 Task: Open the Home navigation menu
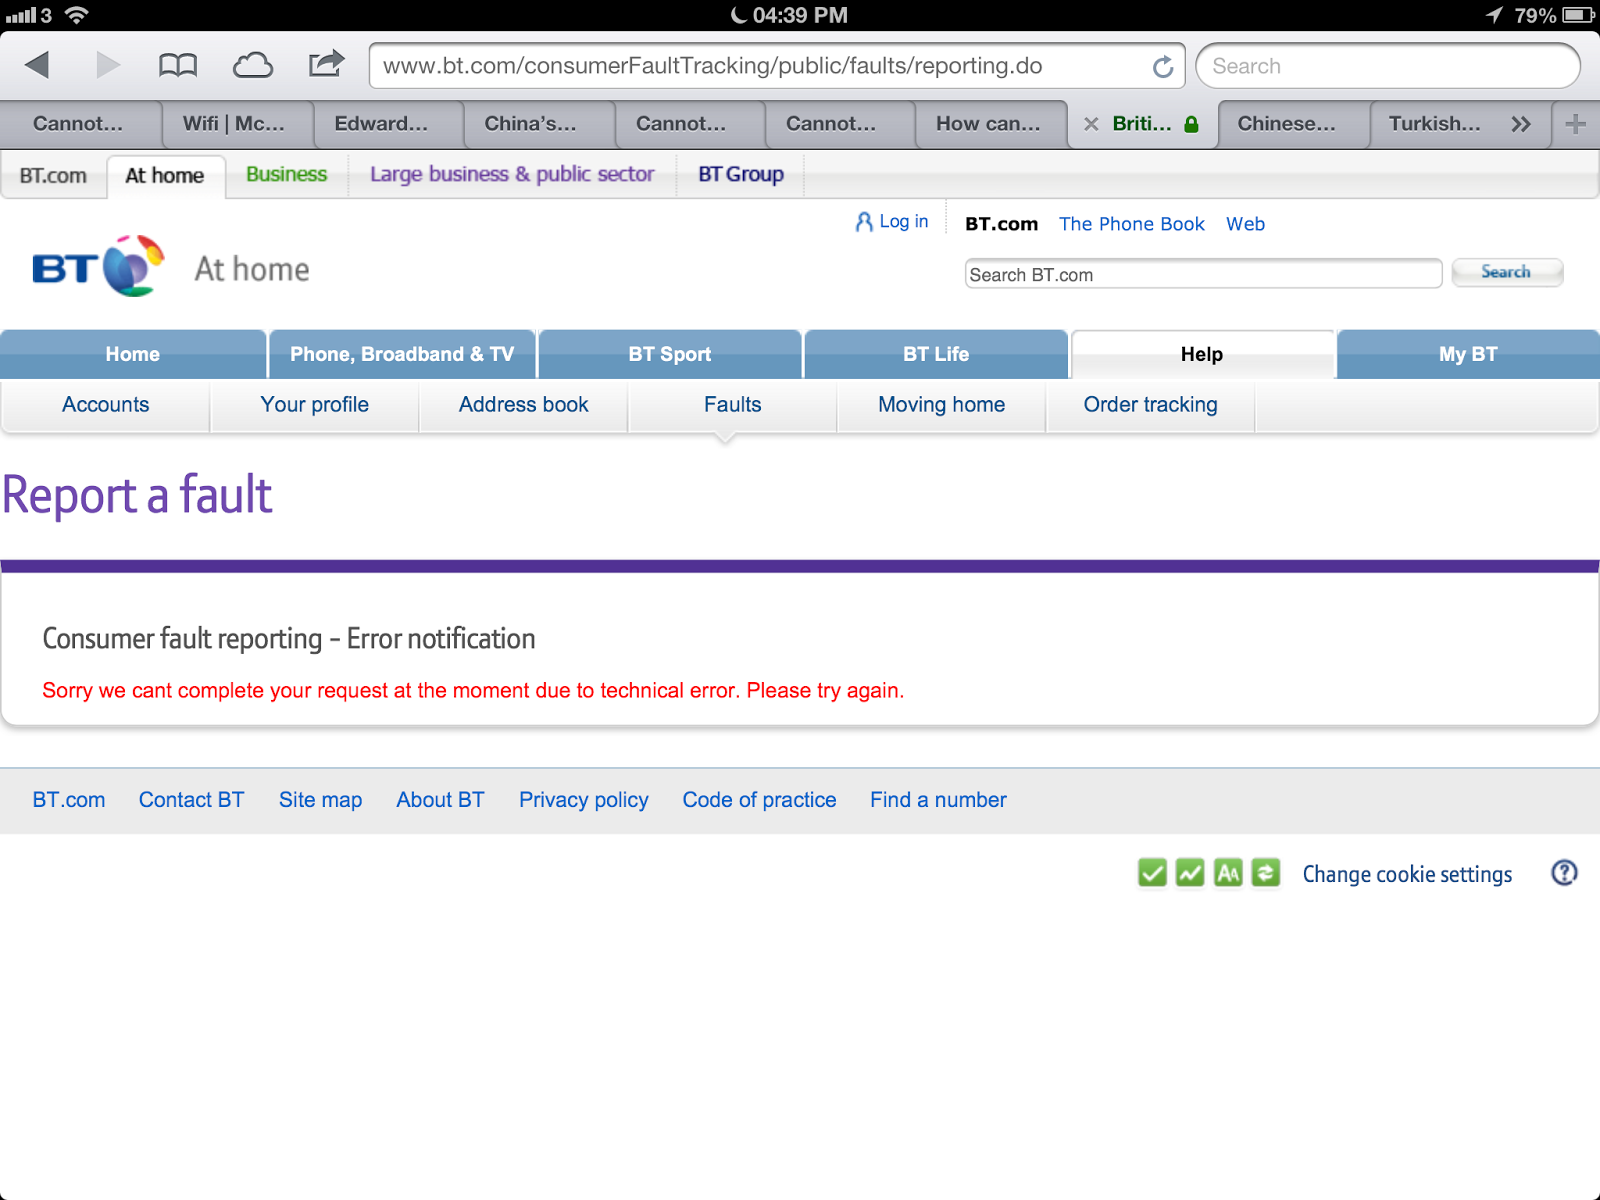pyautogui.click(x=133, y=354)
